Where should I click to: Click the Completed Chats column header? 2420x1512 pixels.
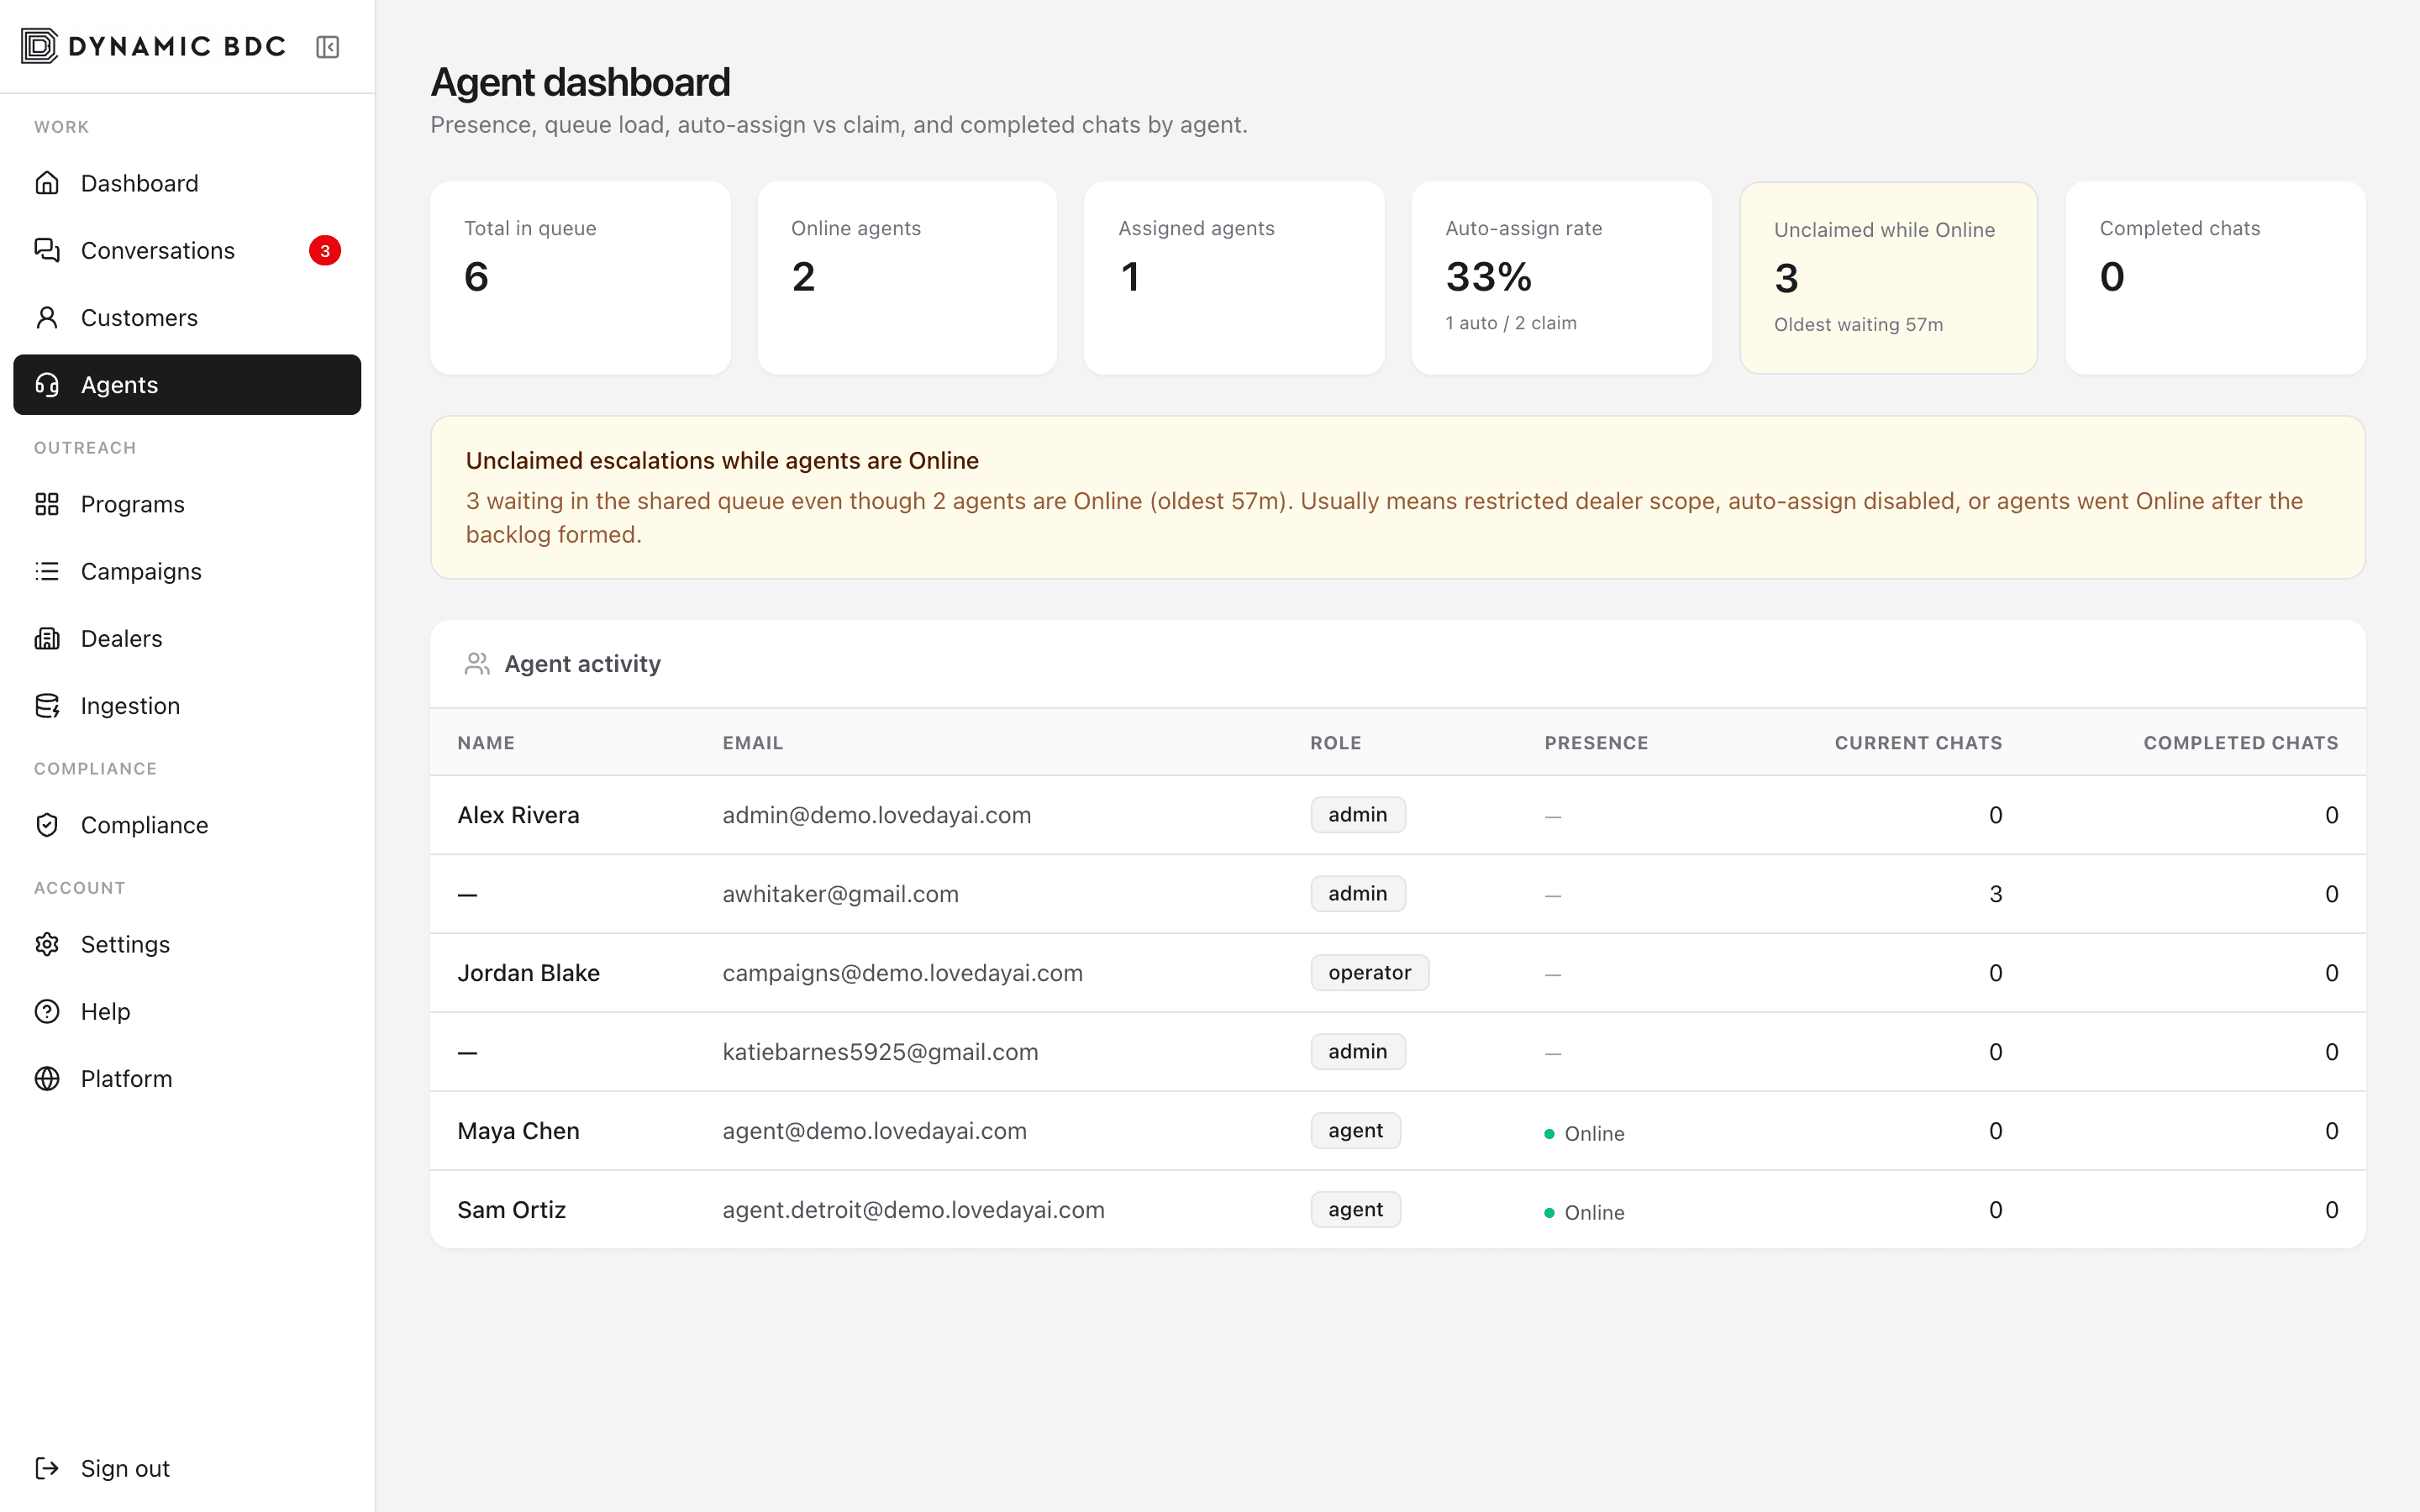pyautogui.click(x=2240, y=743)
